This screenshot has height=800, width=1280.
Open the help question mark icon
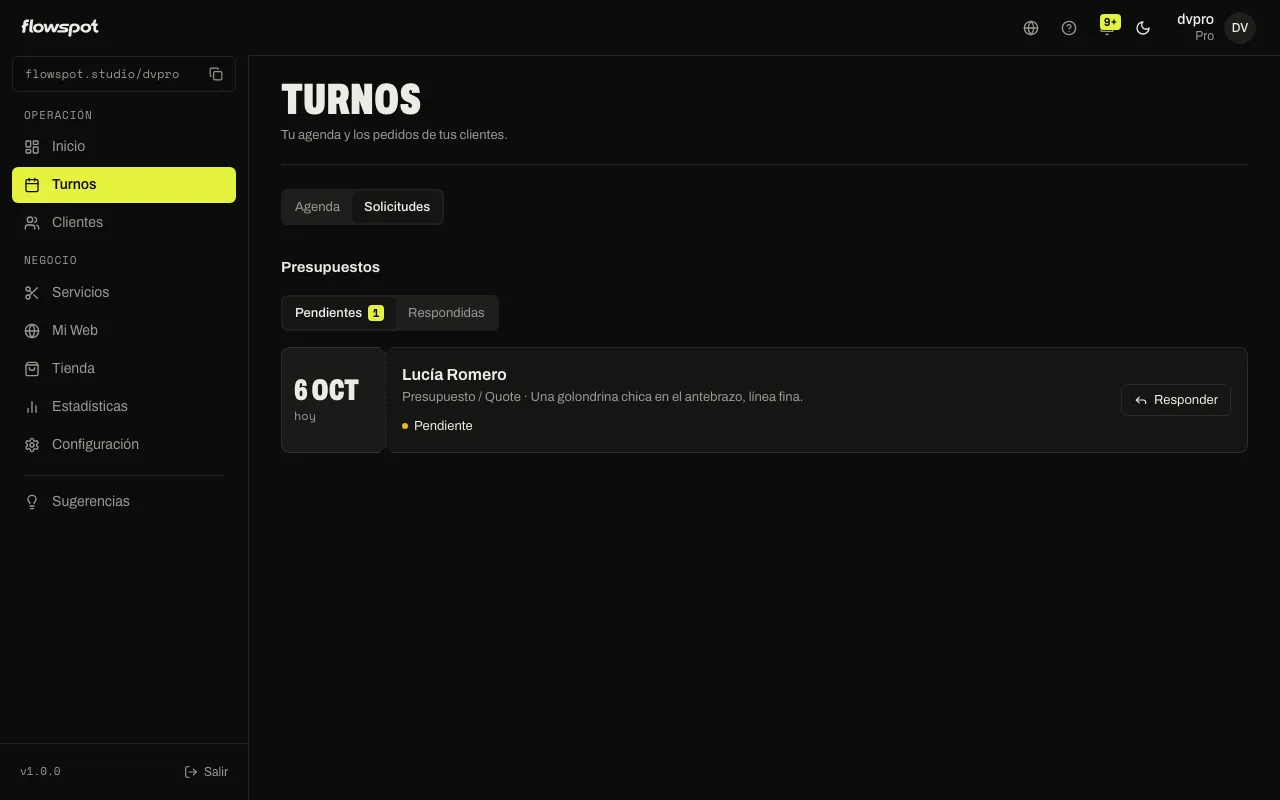[1069, 28]
